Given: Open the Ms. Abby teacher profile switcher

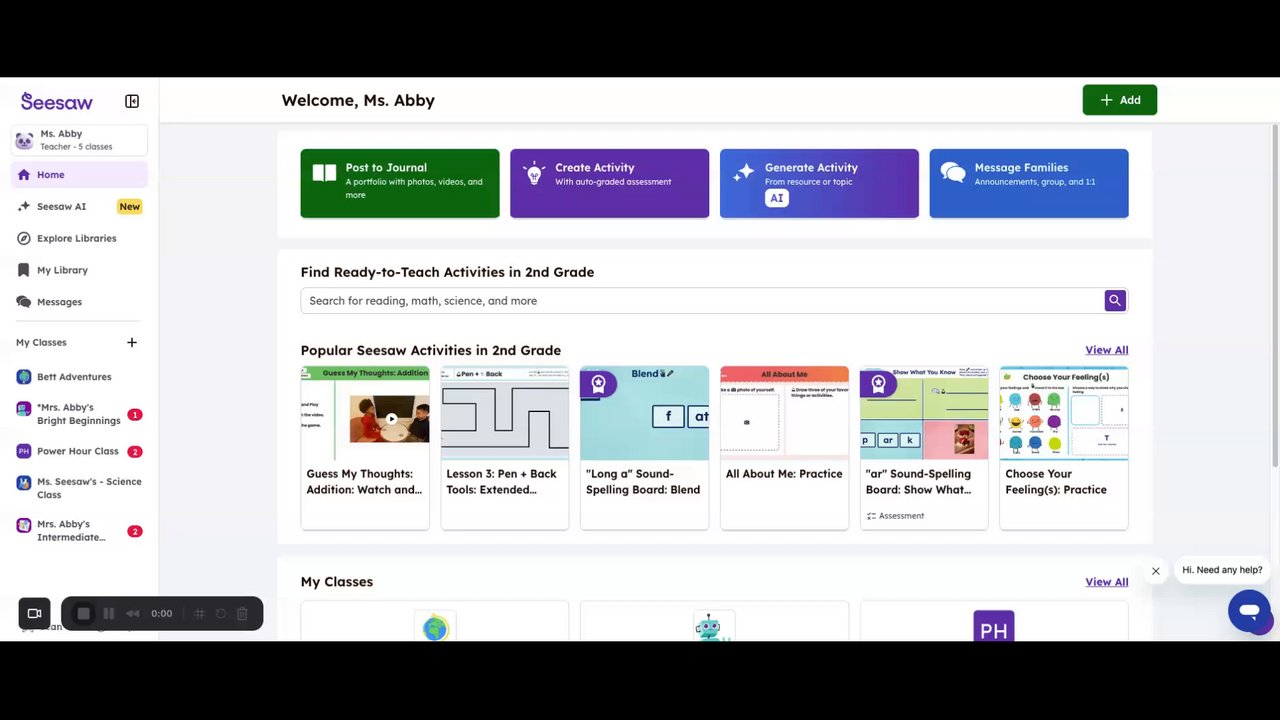Looking at the screenshot, I should pos(79,140).
